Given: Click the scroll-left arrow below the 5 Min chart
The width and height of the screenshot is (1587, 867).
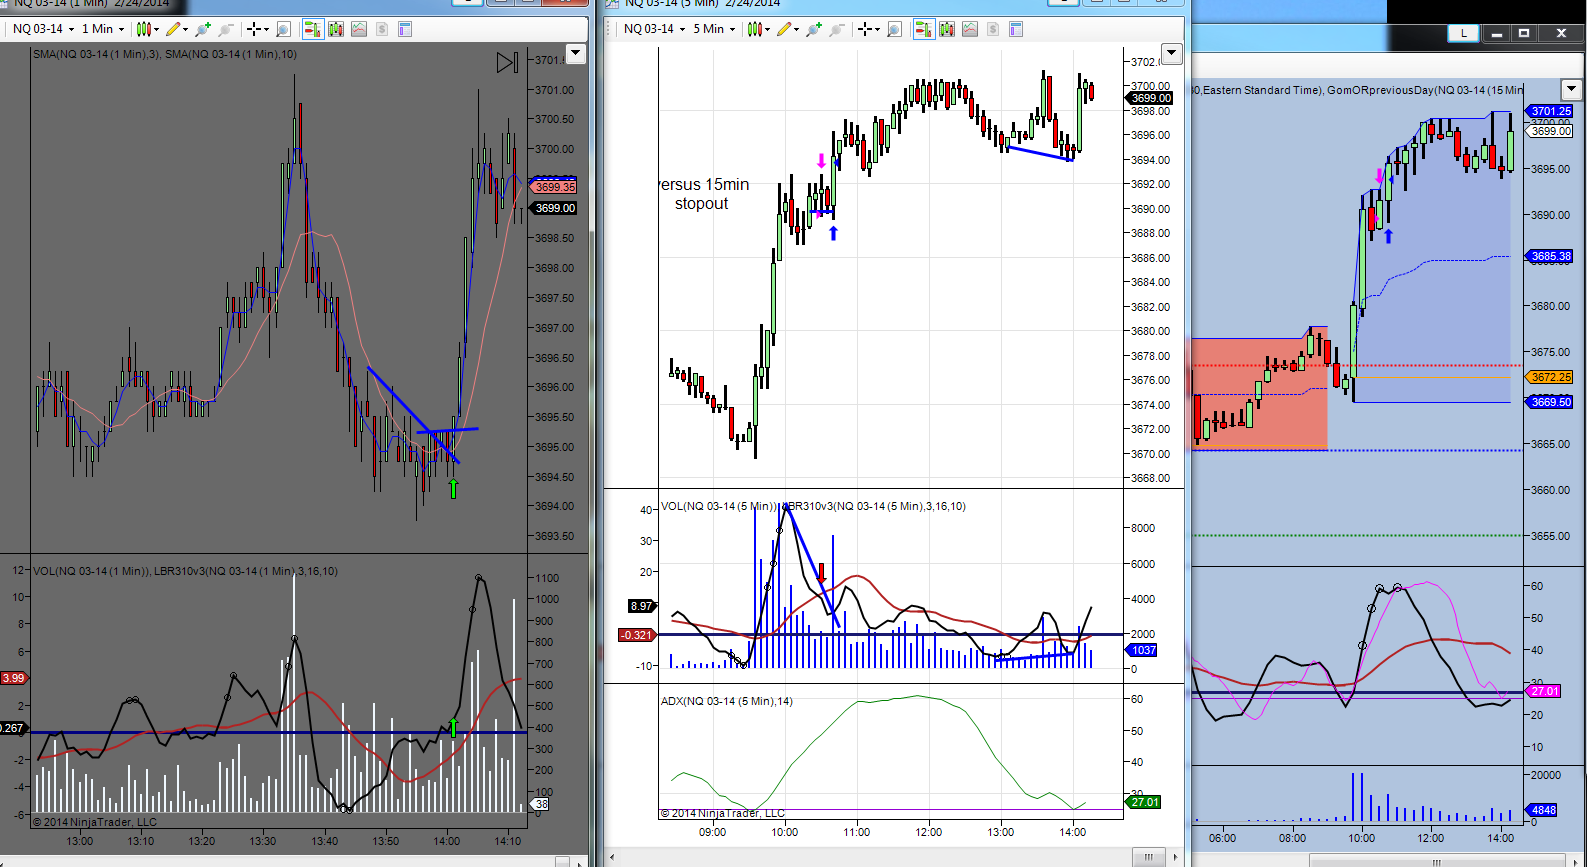Looking at the screenshot, I should pyautogui.click(x=612, y=857).
